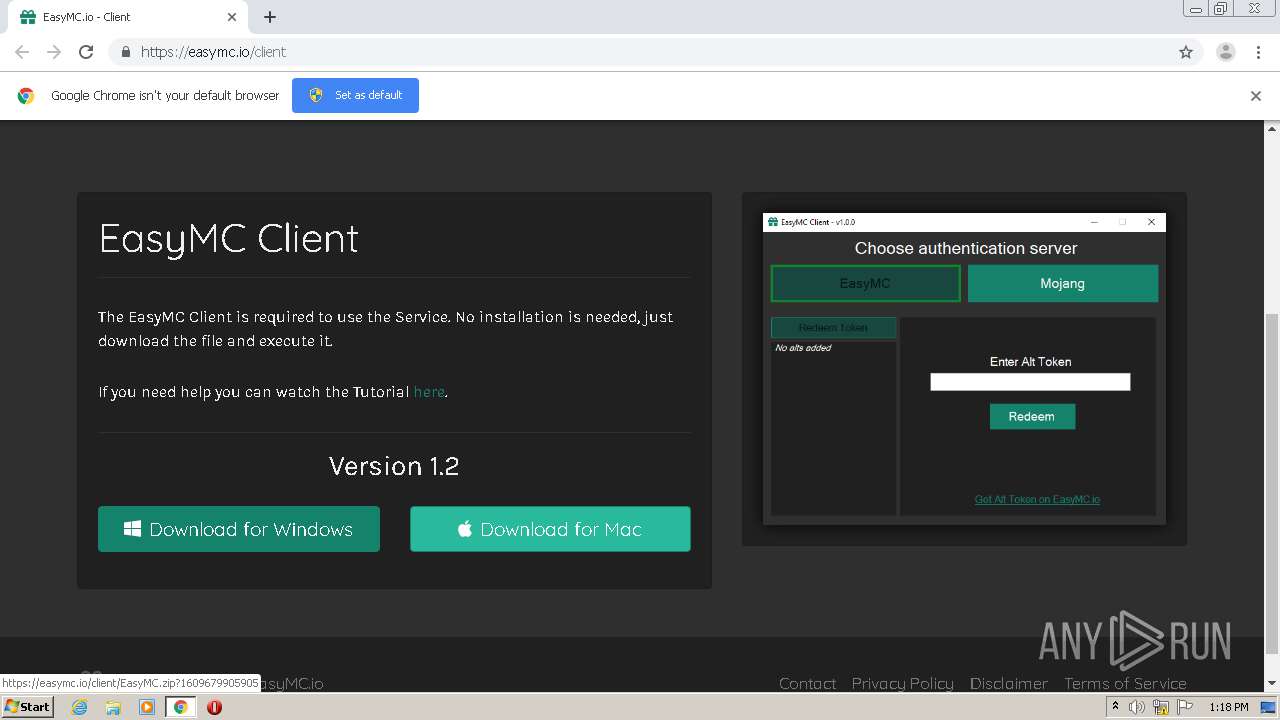This screenshot has height=720, width=1280.
Task: Click the EasyMC Client preview screenshot
Action: (964, 369)
